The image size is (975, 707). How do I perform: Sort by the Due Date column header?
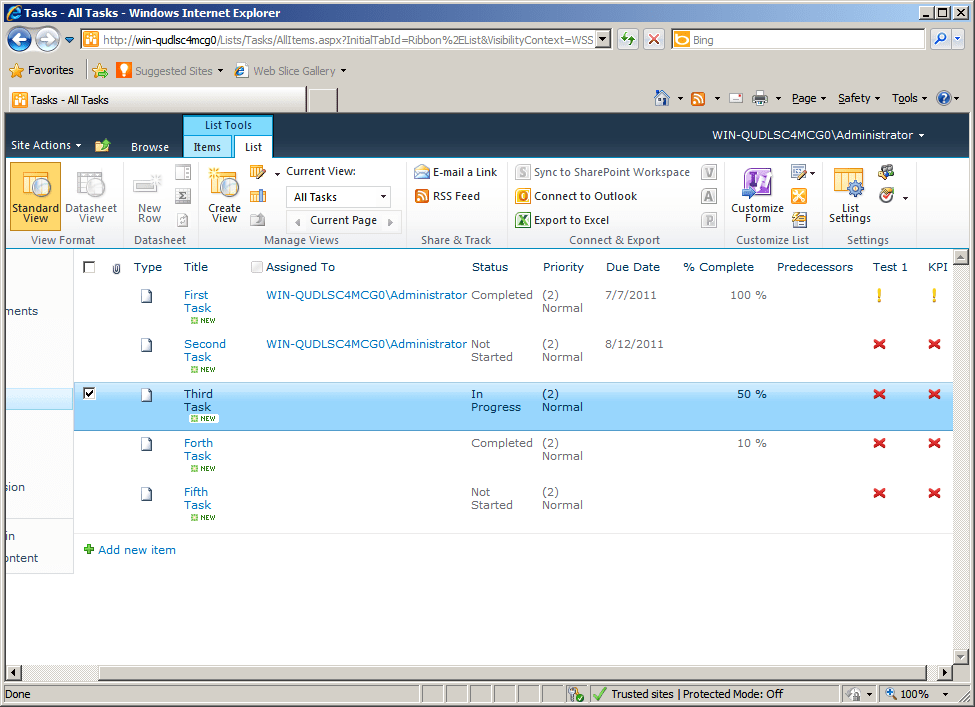point(632,267)
